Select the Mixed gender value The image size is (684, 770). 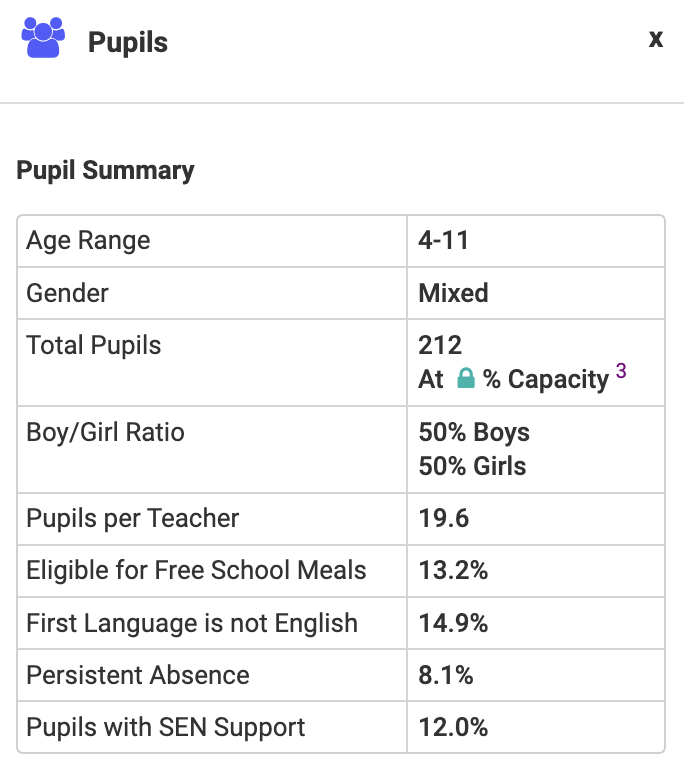tap(453, 293)
